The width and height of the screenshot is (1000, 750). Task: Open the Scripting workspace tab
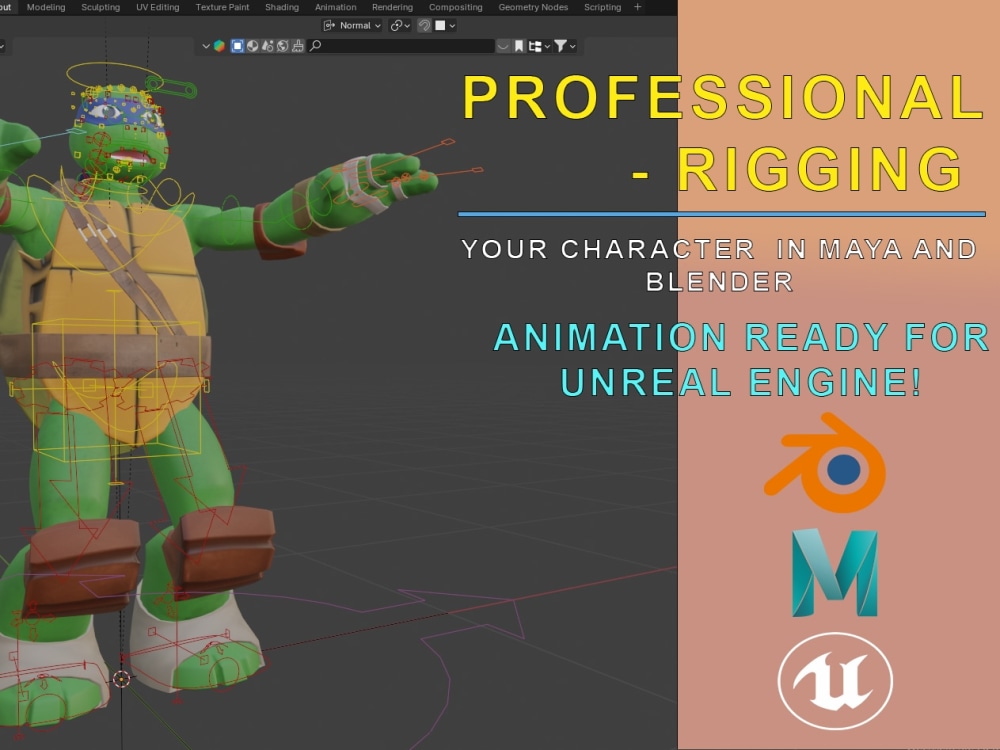pyautogui.click(x=602, y=8)
